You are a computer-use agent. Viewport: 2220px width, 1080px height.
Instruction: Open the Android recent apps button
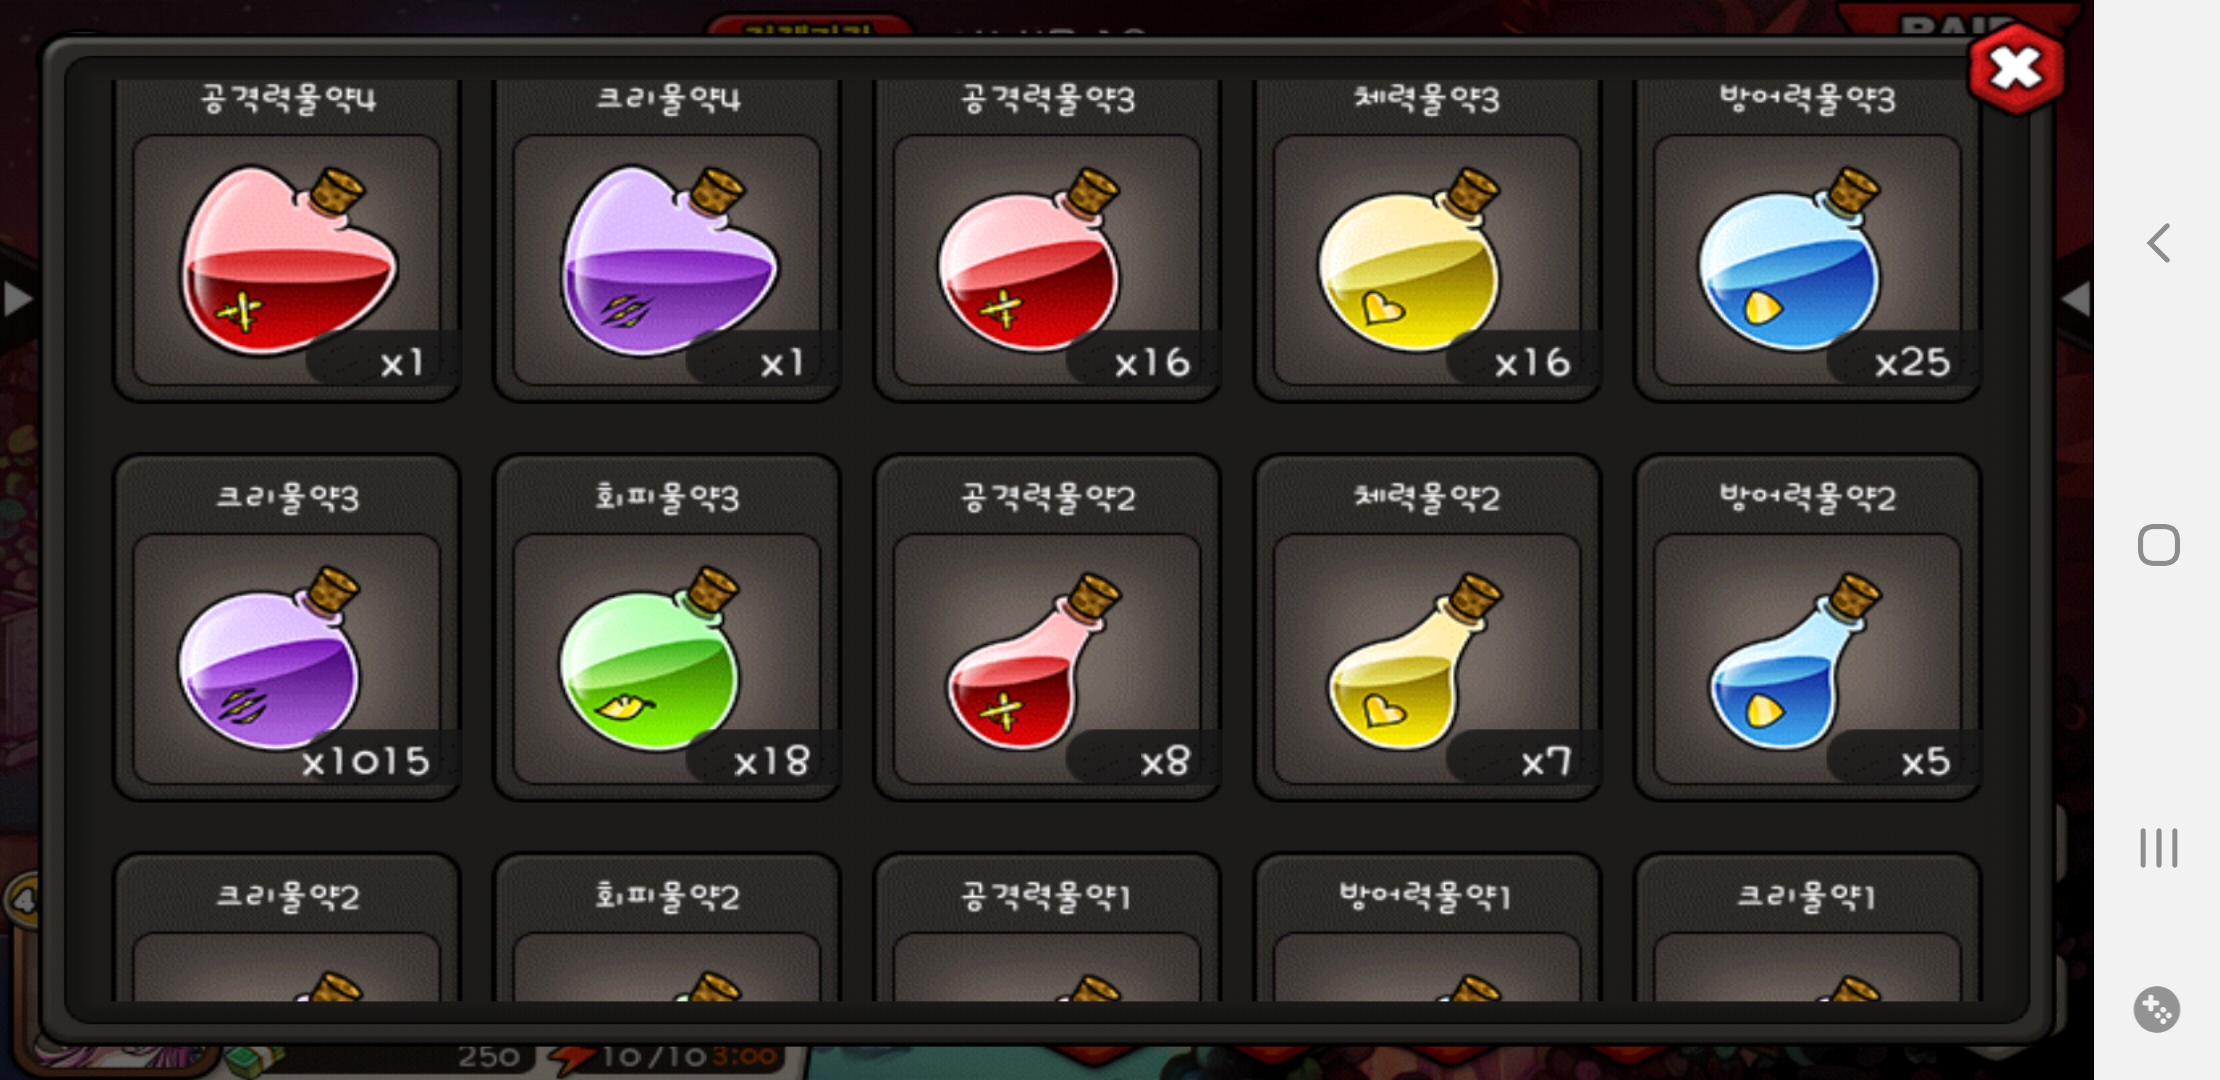(2158, 848)
